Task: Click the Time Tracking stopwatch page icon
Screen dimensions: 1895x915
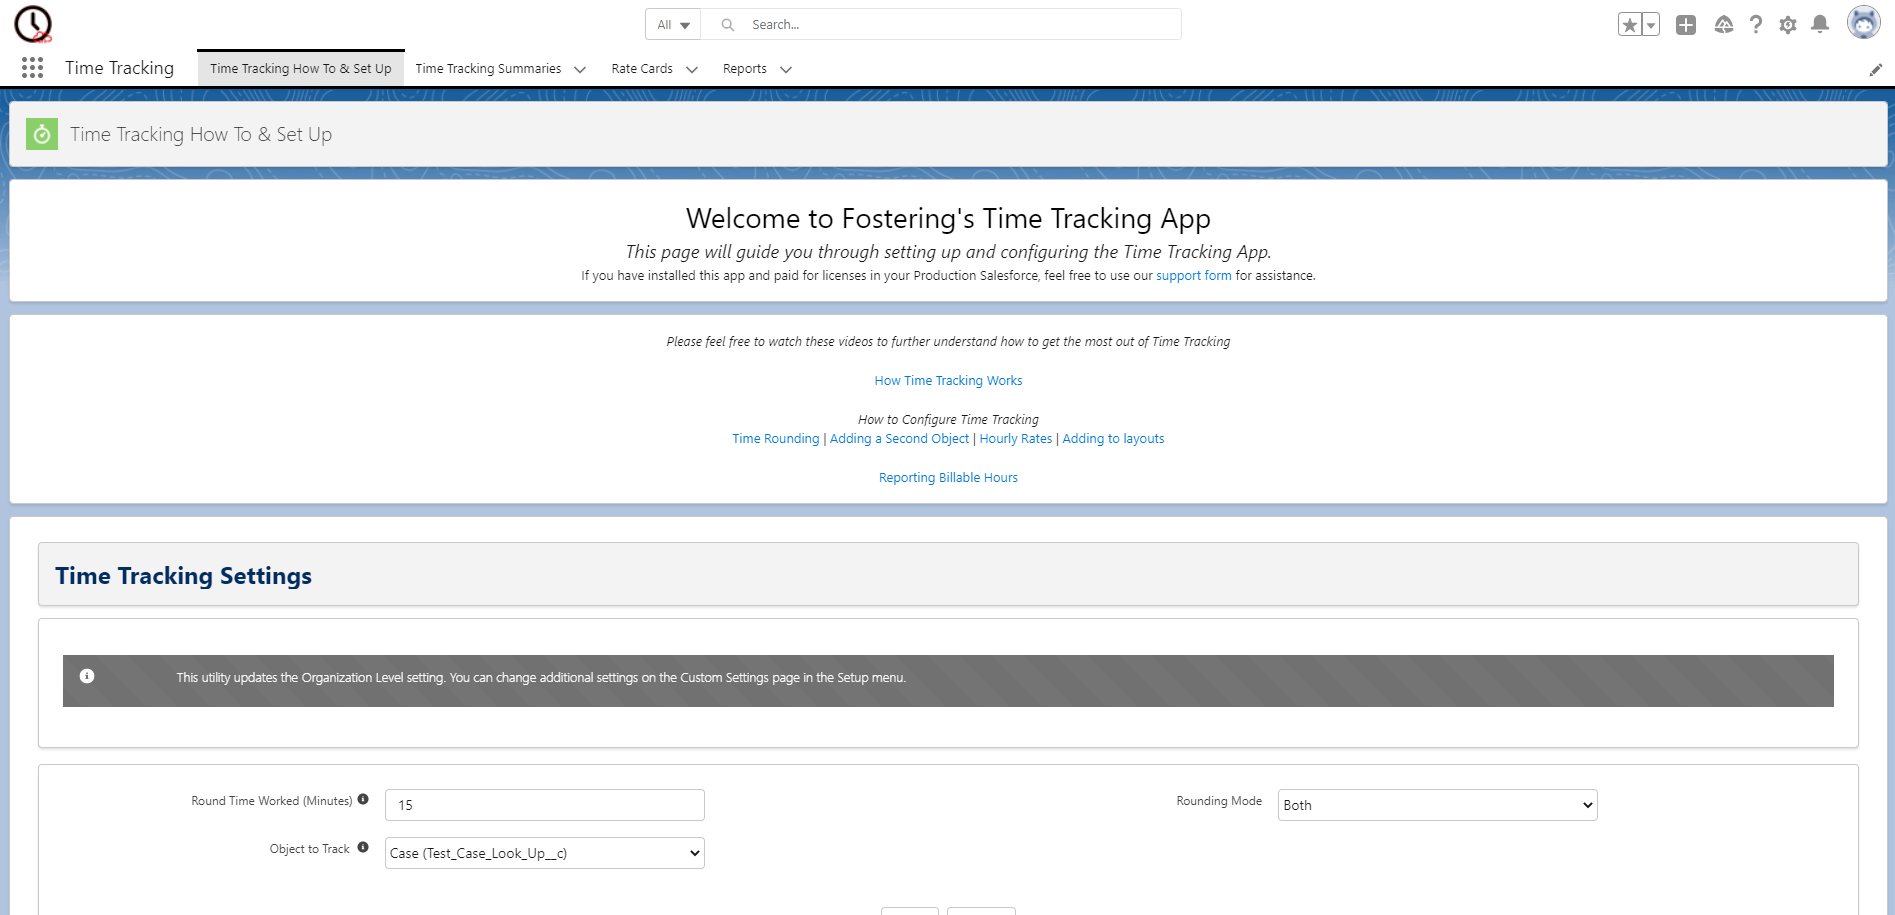Action: pyautogui.click(x=41, y=133)
